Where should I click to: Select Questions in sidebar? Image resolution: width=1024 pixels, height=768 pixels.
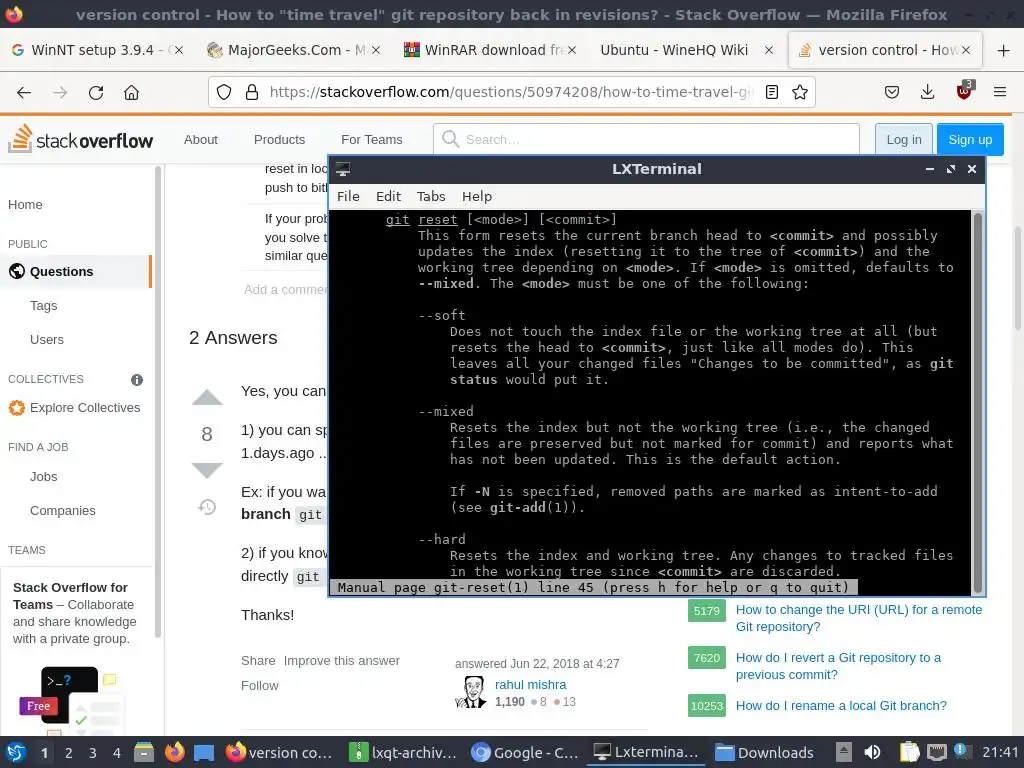tap(76, 272)
